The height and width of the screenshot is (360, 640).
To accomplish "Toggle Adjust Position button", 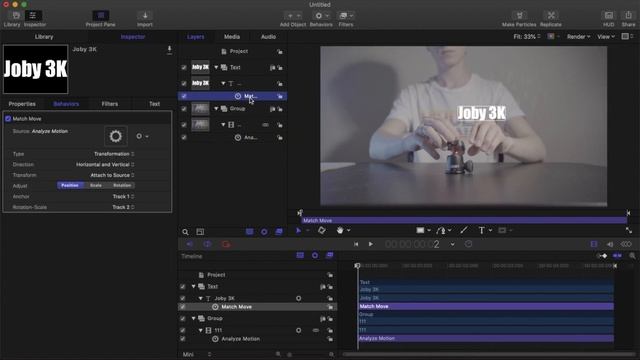I will (70, 185).
